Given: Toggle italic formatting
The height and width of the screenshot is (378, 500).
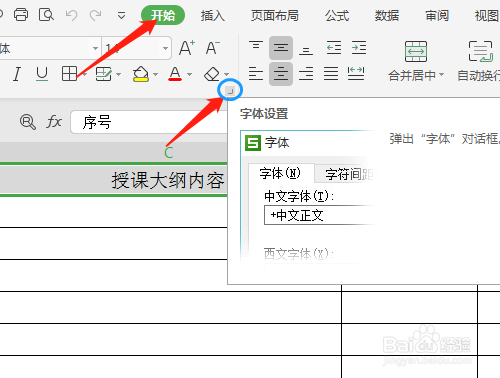Looking at the screenshot, I should coord(17,74).
